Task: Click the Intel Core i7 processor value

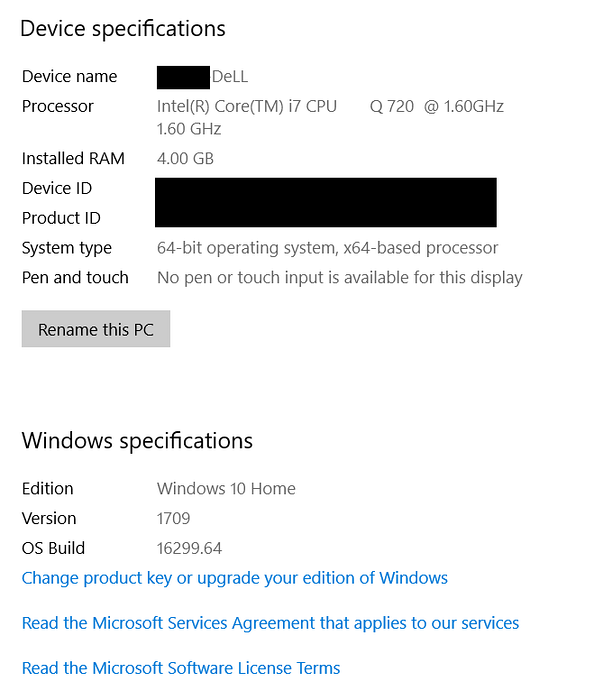Action: coord(330,107)
